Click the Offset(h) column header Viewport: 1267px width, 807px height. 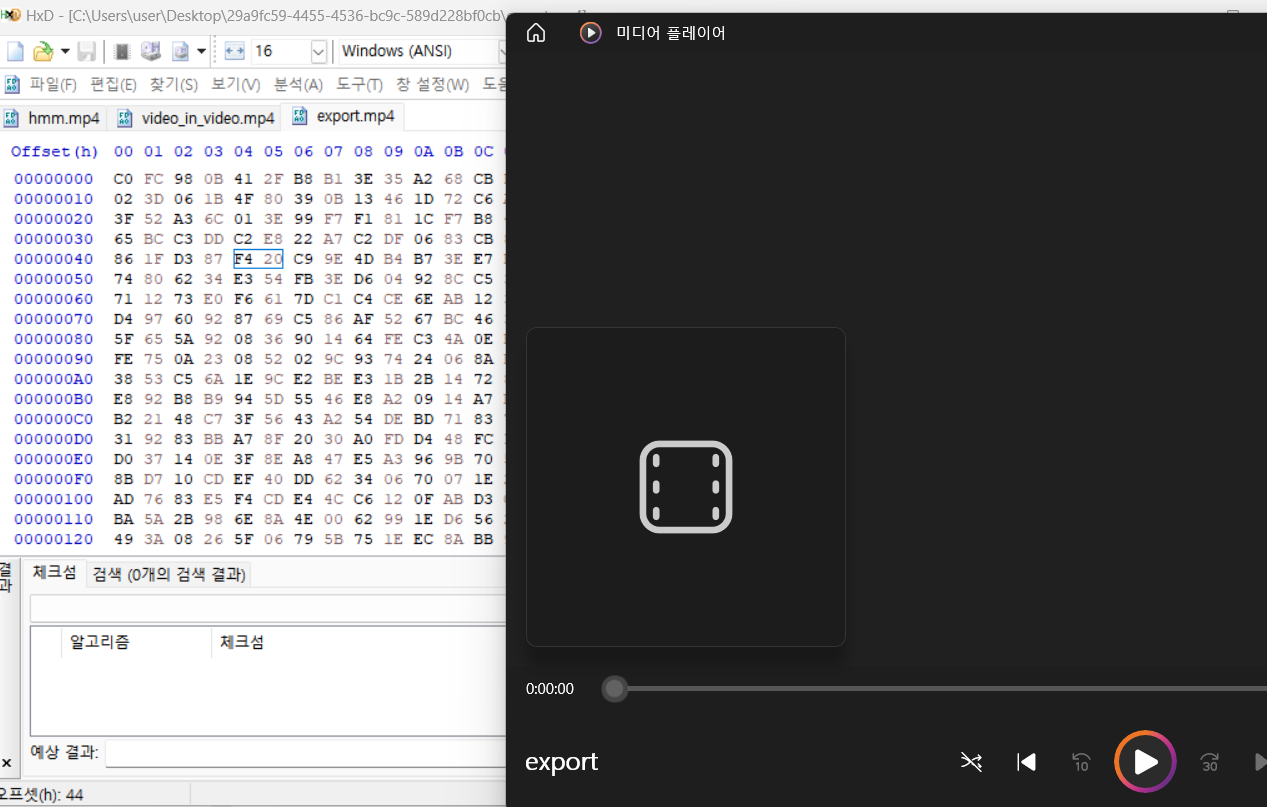pos(55,151)
